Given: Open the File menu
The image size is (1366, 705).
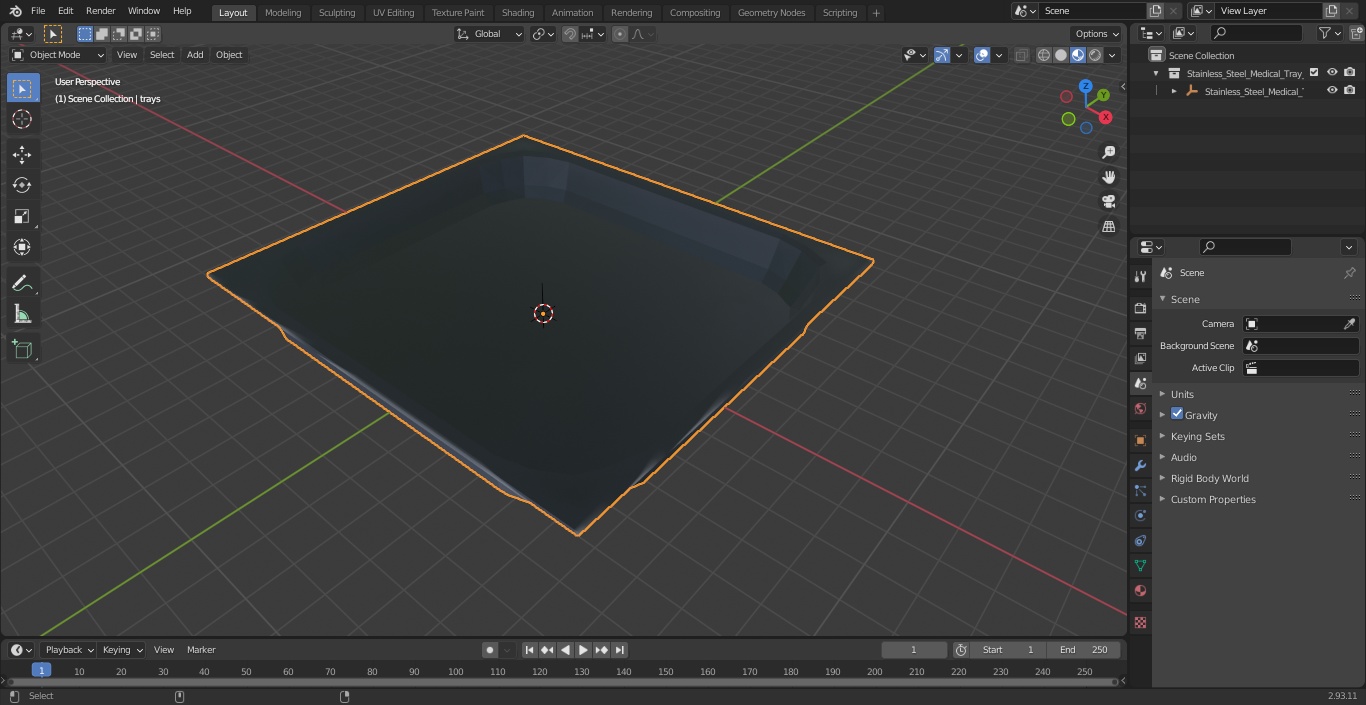Looking at the screenshot, I should click(38, 11).
